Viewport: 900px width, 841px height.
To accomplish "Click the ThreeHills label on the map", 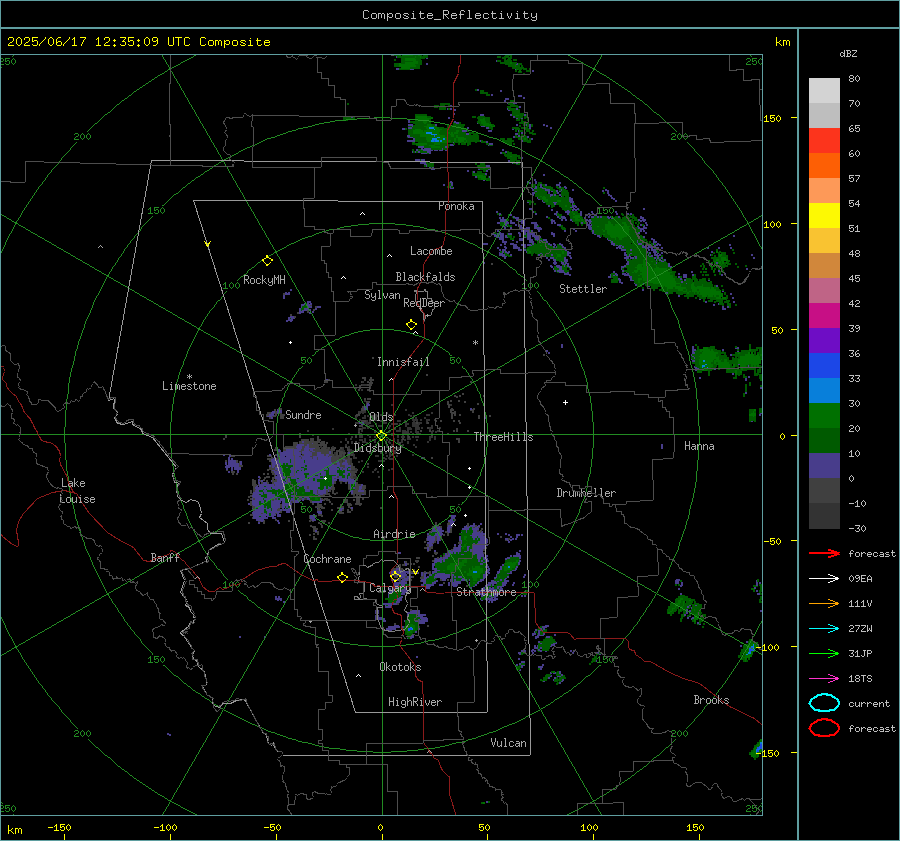I will point(503,437).
